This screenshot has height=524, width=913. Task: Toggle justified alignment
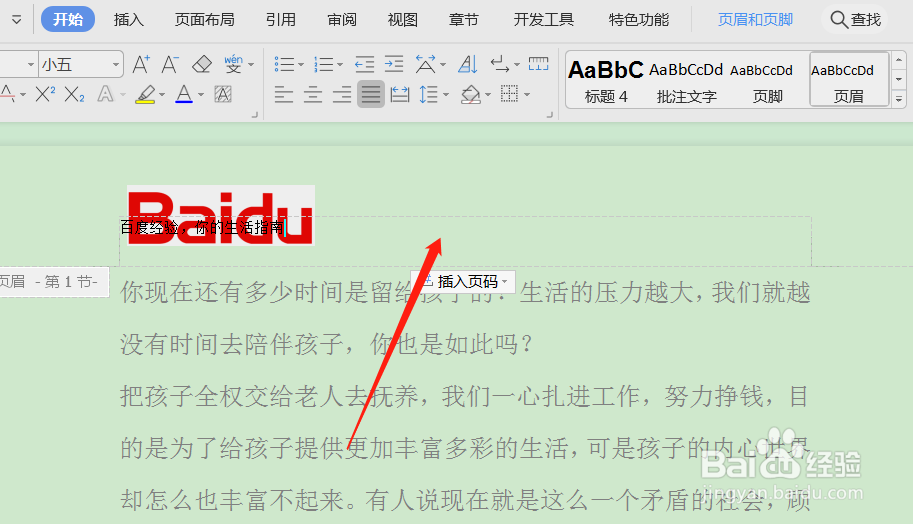[x=371, y=94]
